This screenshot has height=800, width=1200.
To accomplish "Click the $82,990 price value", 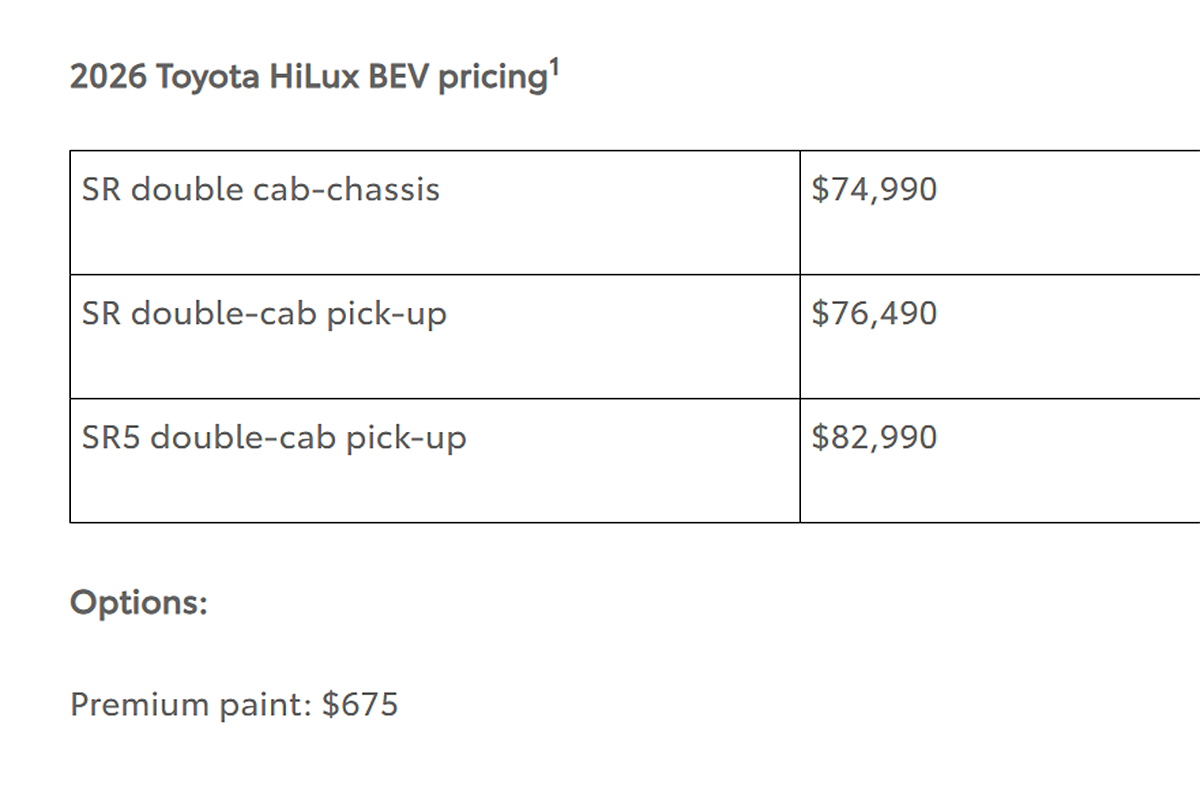I will 874,438.
